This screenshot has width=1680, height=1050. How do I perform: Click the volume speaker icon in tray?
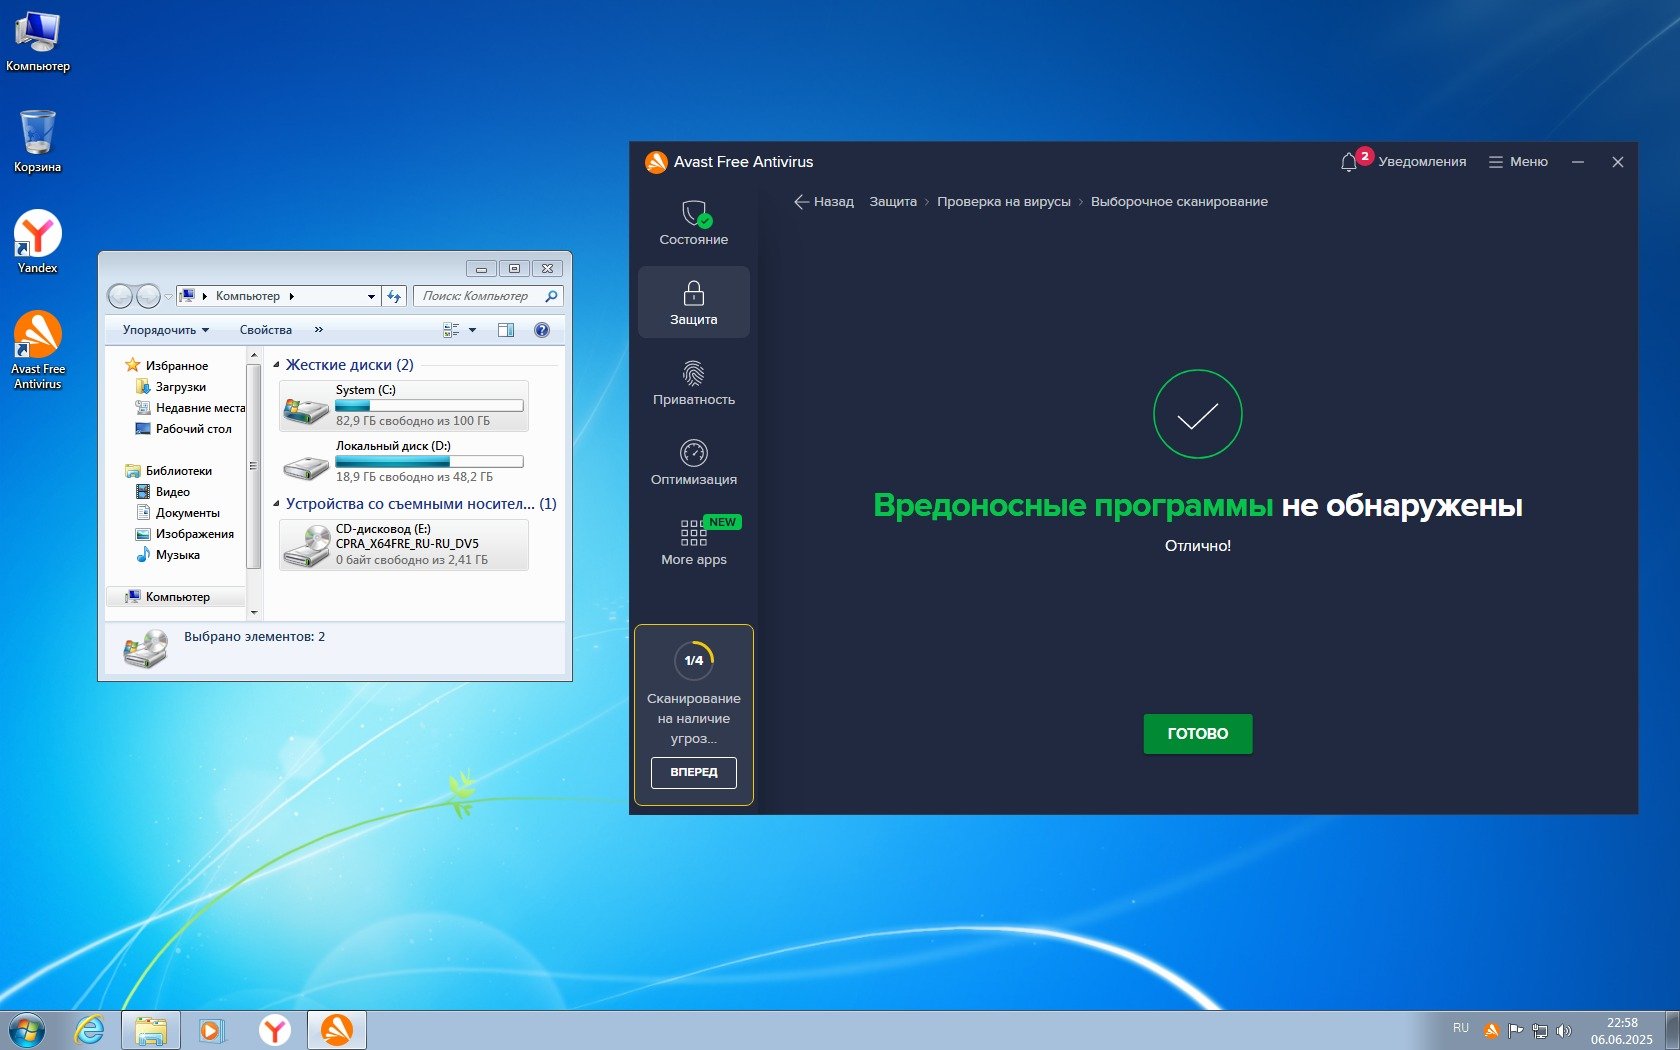pyautogui.click(x=1564, y=1031)
